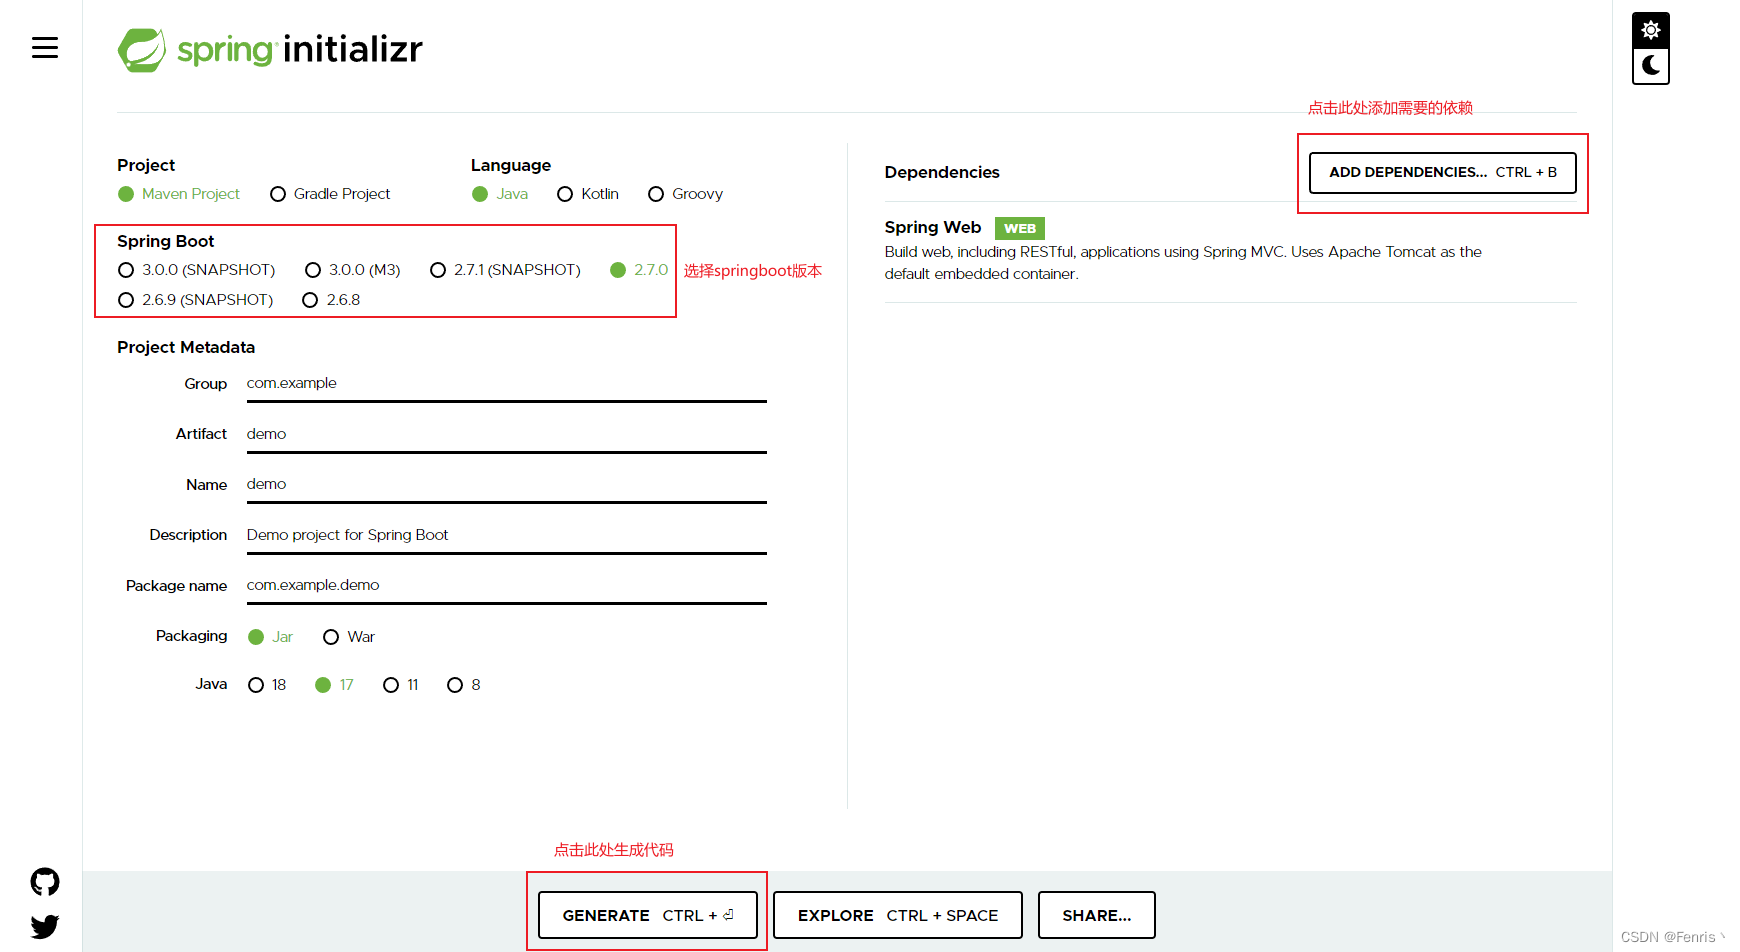
Task: Edit the Group field com.example
Action: (507, 384)
